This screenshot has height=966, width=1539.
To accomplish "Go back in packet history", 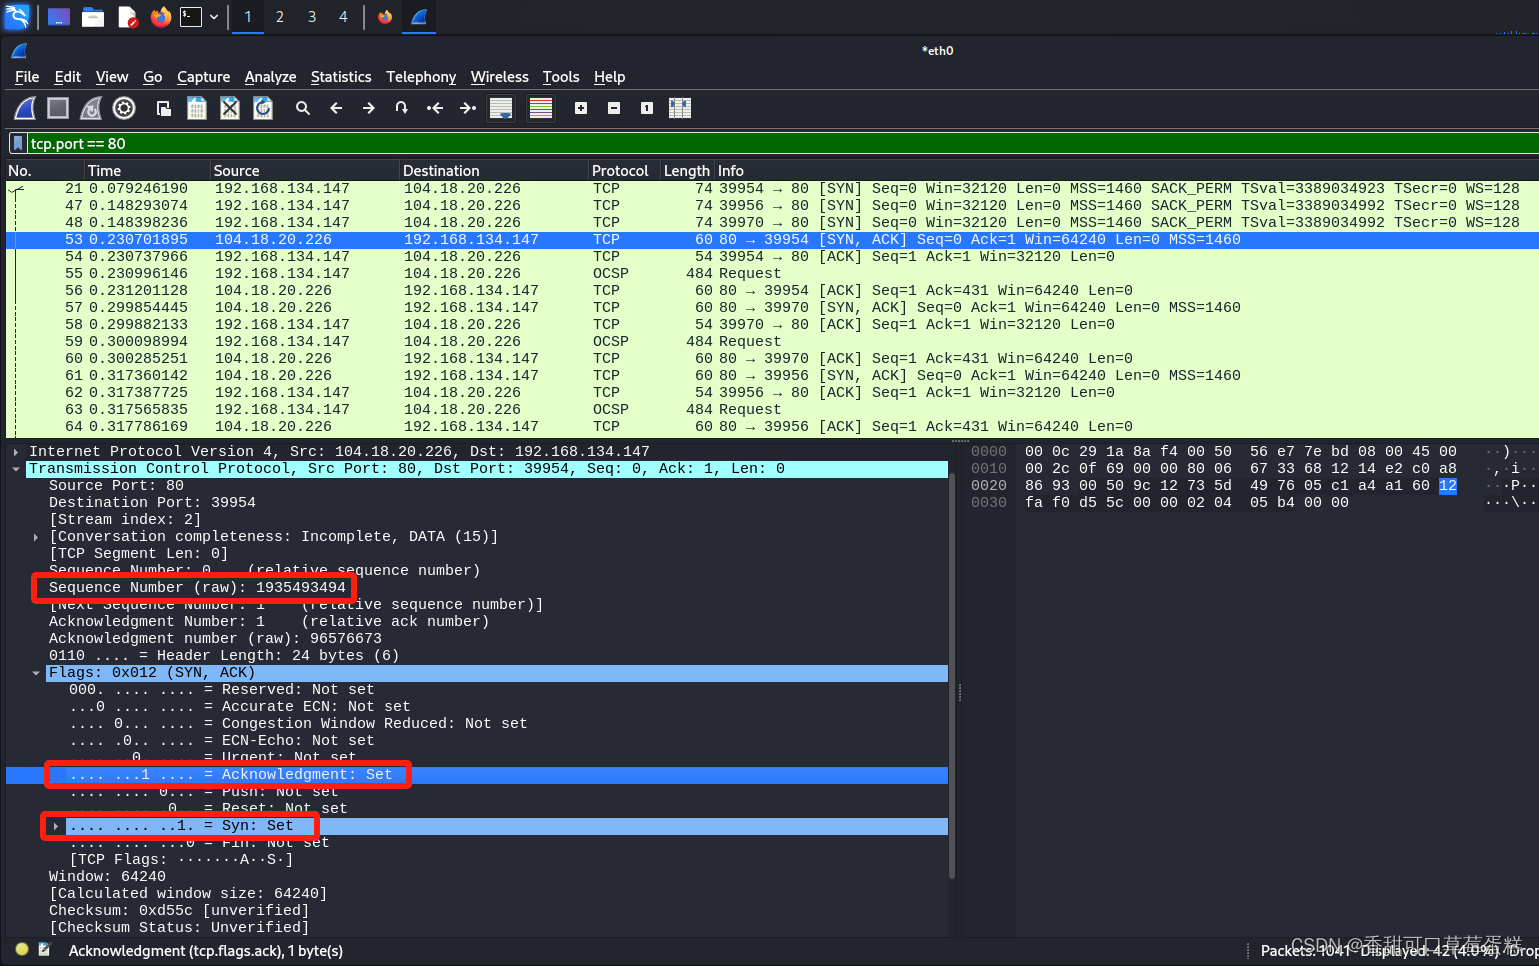I will [x=336, y=108].
